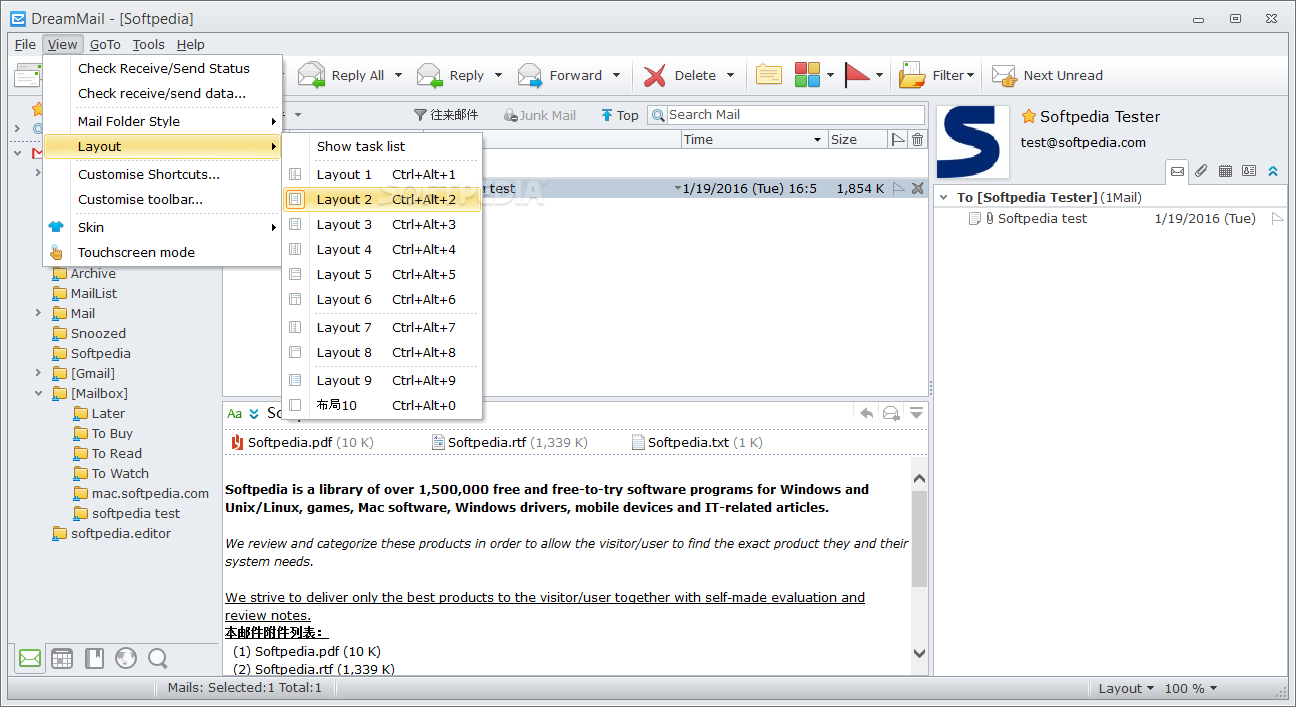
Task: Select the To Watch folder
Action: pos(111,473)
